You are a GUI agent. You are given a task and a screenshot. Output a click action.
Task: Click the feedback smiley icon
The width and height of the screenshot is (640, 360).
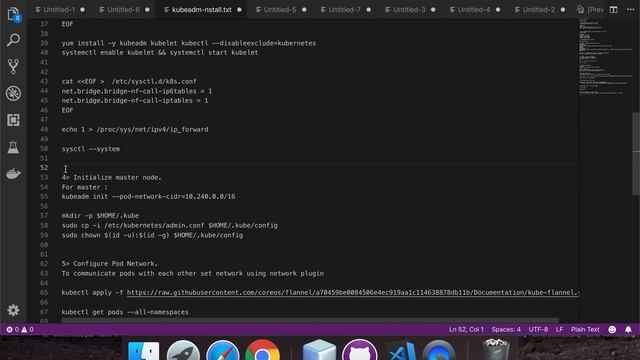point(612,329)
